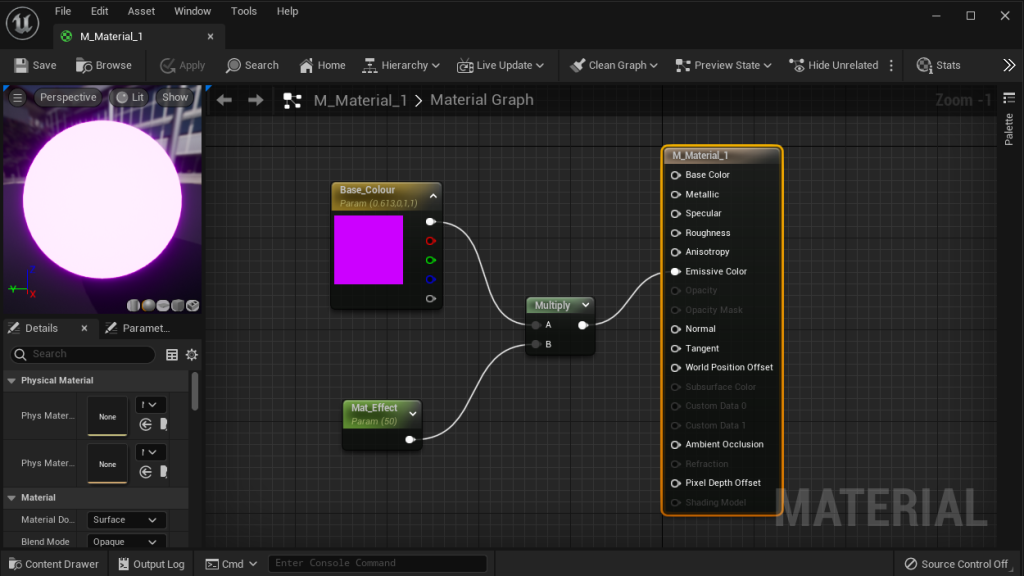Open the viewport hamburger options menu
Image resolution: width=1024 pixels, height=576 pixels.
[x=17, y=97]
